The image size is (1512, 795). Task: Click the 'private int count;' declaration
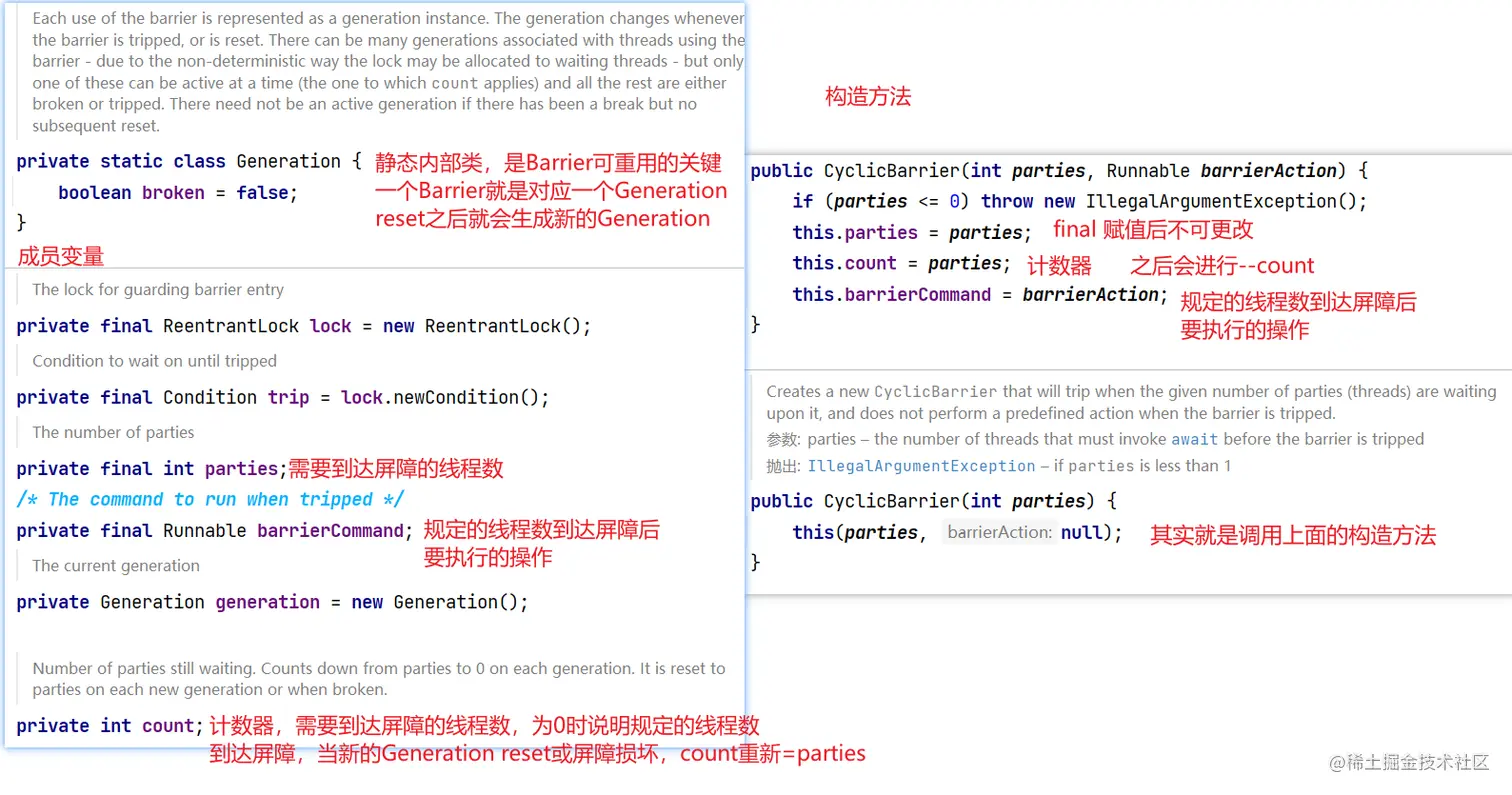[110, 725]
